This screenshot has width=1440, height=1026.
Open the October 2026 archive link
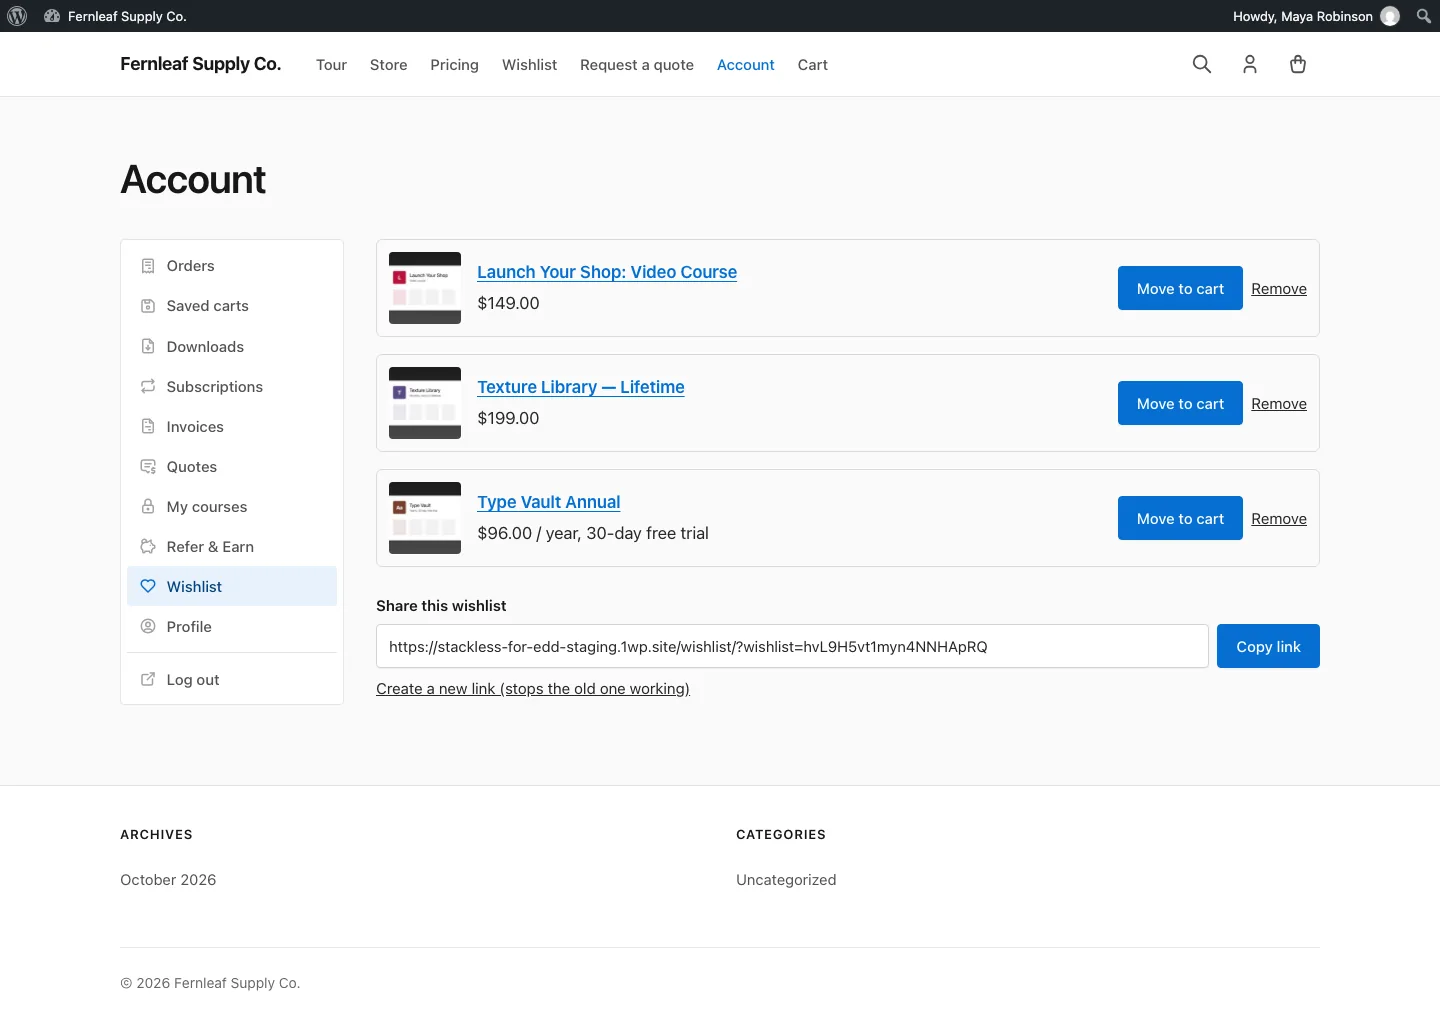tap(168, 880)
